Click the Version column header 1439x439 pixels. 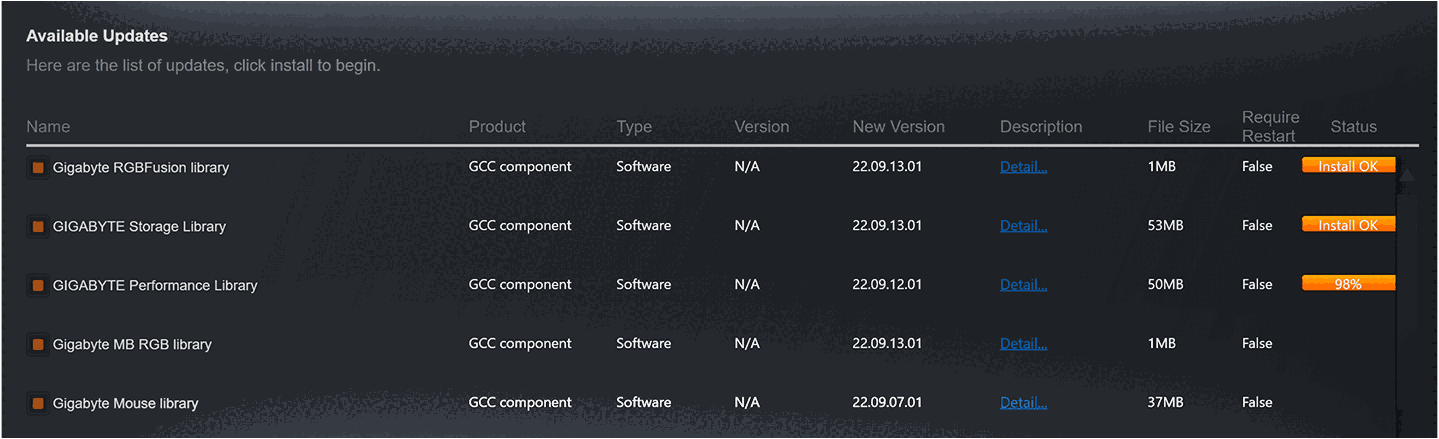pyautogui.click(x=762, y=127)
